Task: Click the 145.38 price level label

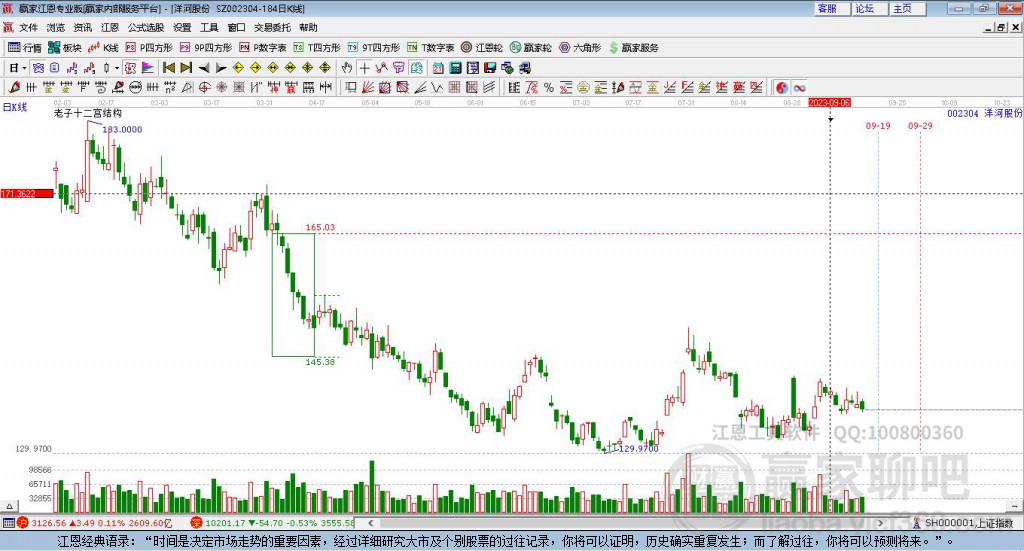Action: point(320,362)
